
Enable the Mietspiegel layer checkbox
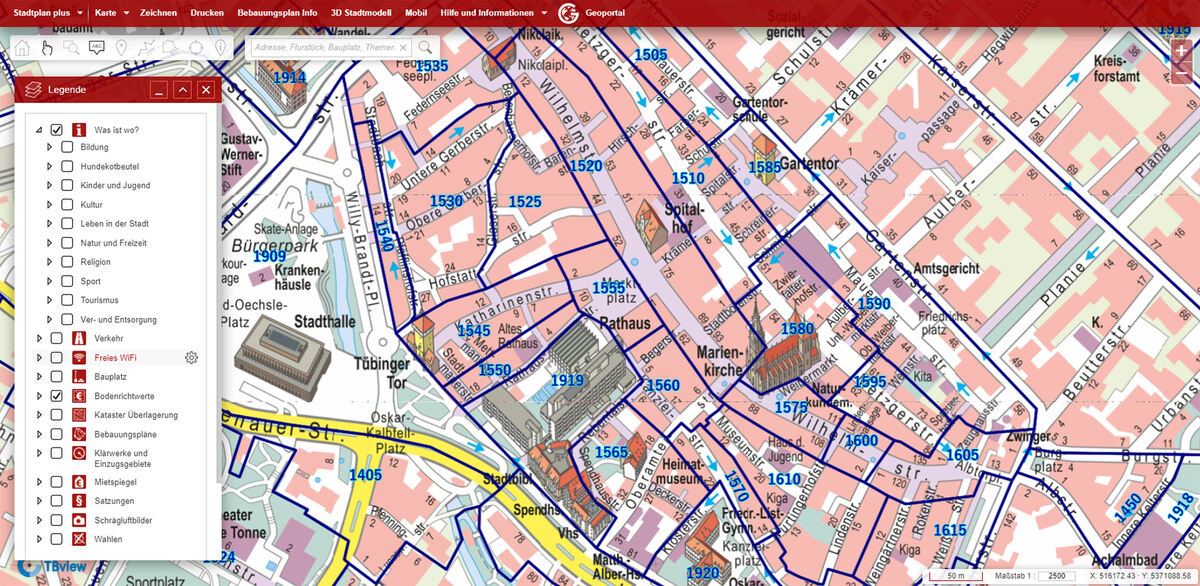57,482
